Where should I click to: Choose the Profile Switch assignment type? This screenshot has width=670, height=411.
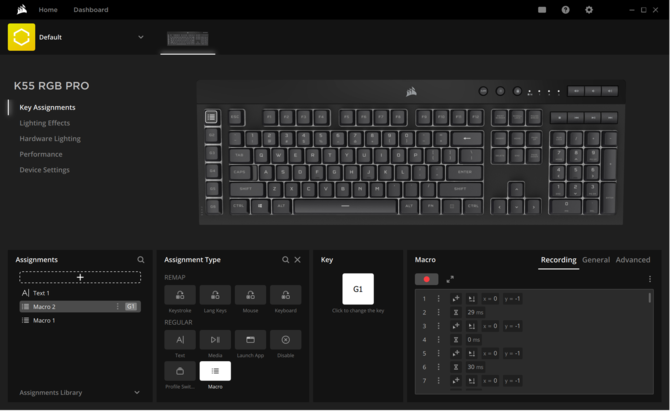click(x=180, y=371)
